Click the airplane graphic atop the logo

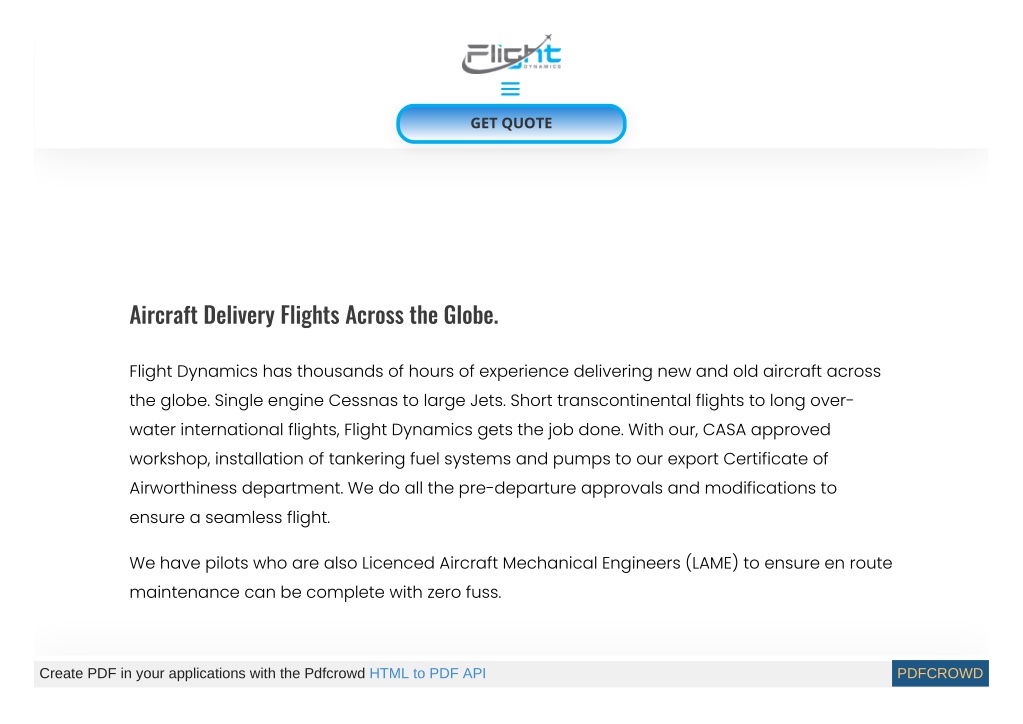[547, 38]
